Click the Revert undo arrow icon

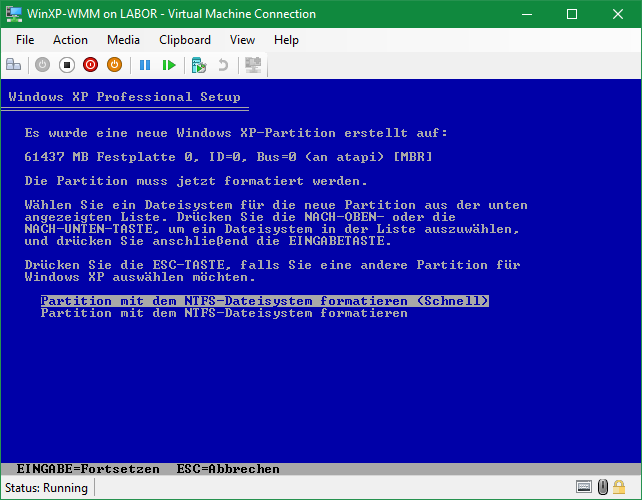point(223,65)
